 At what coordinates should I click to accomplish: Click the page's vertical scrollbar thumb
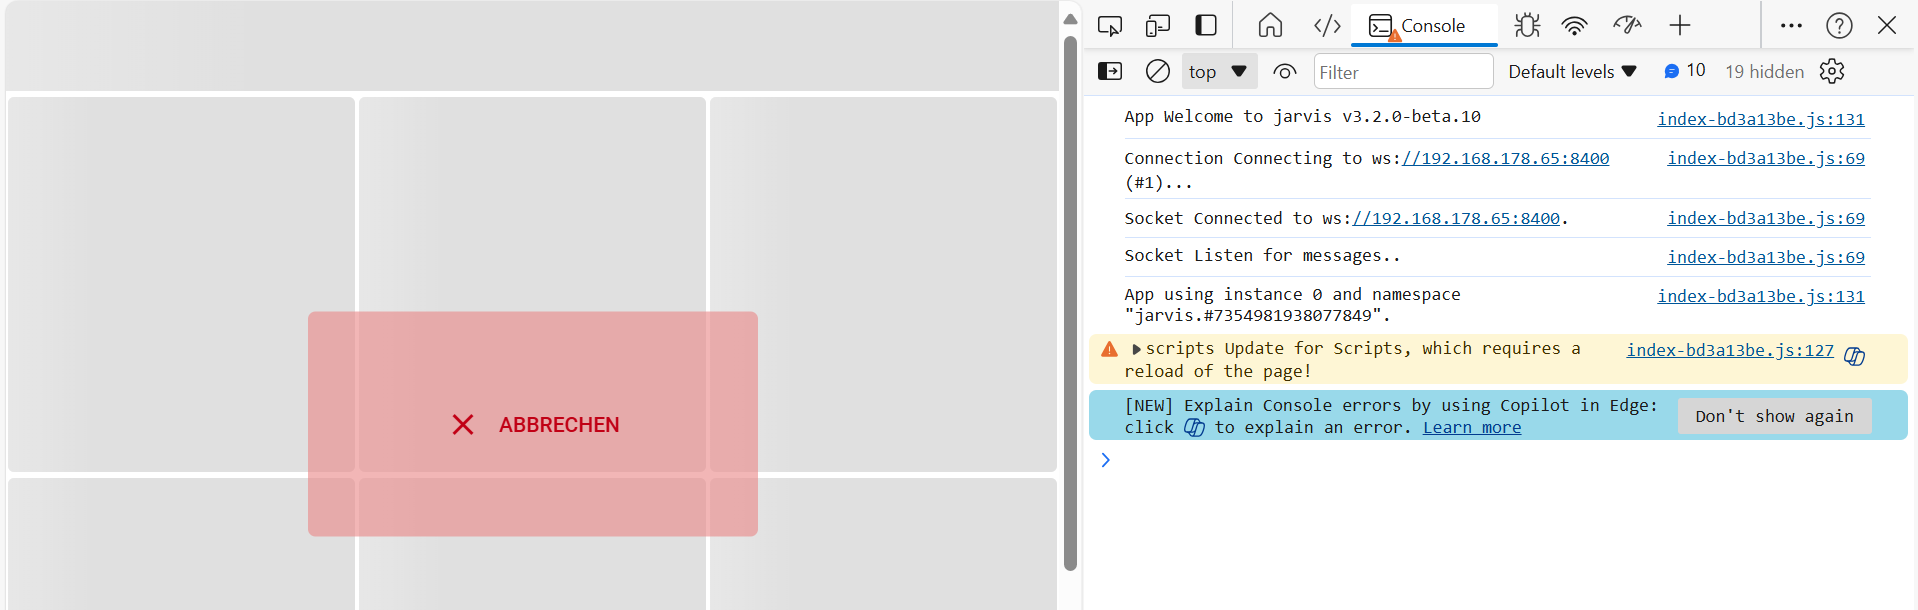[x=1070, y=300]
